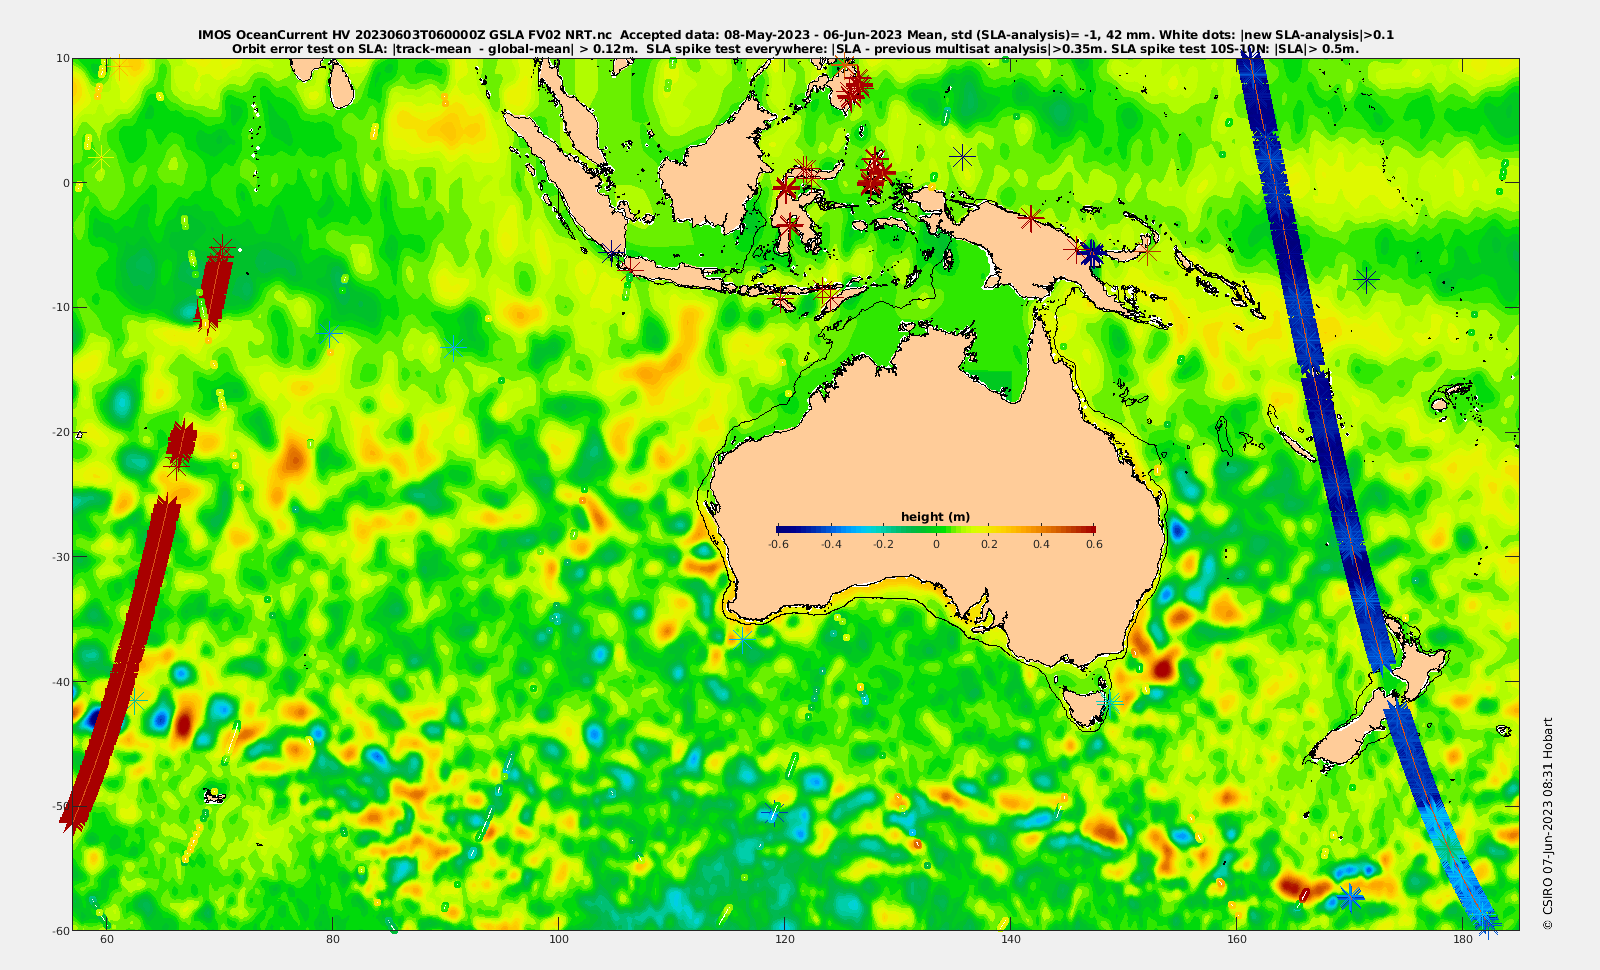Screen dimensions: 1600x970
Task: Click the Orbit error test subtitle line
Action: point(795,48)
